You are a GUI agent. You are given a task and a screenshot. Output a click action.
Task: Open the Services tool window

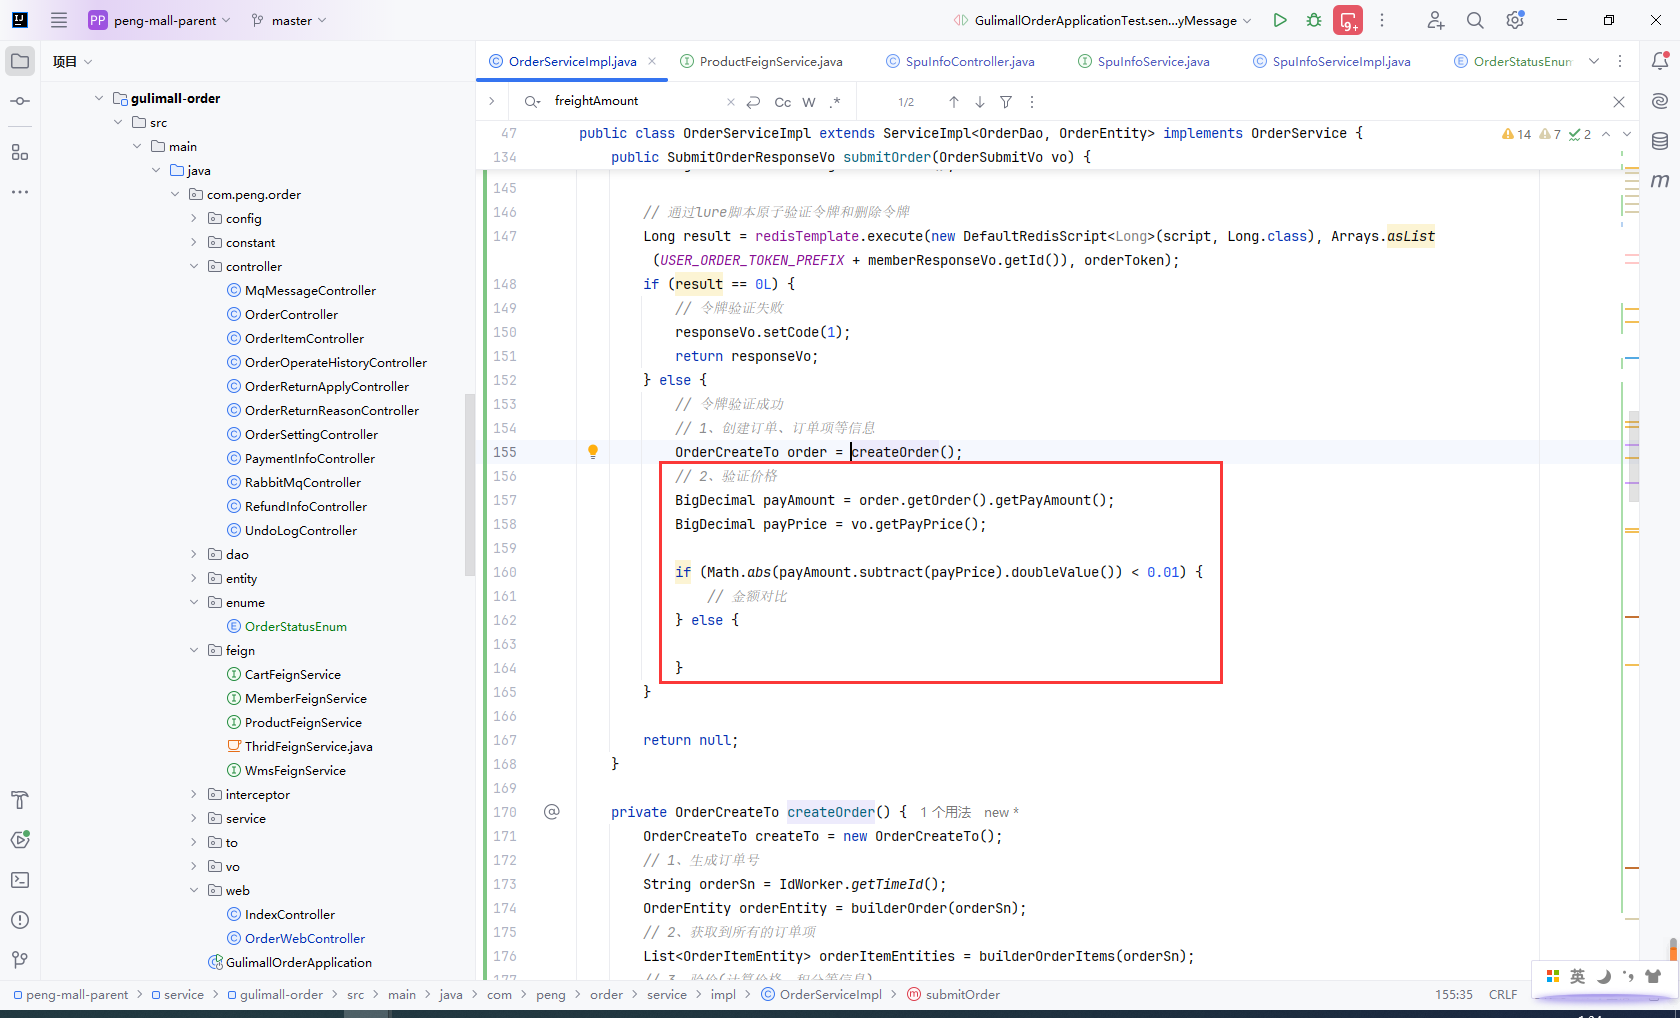(20, 840)
